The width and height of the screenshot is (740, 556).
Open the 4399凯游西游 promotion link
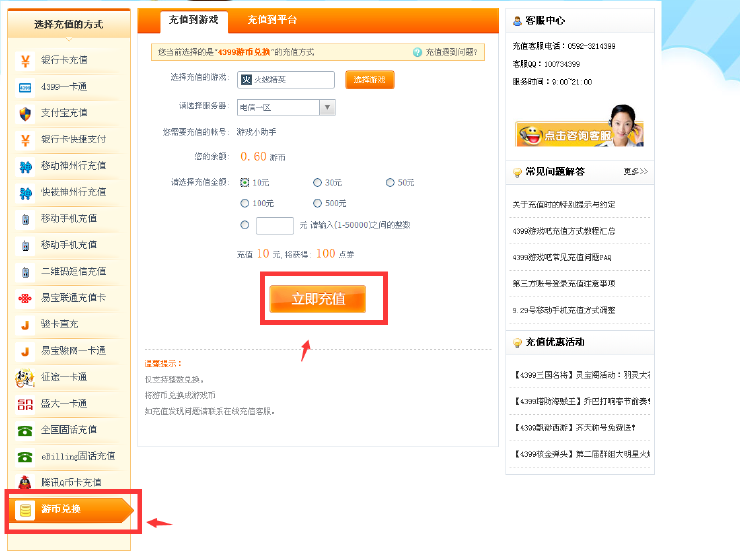coord(575,428)
